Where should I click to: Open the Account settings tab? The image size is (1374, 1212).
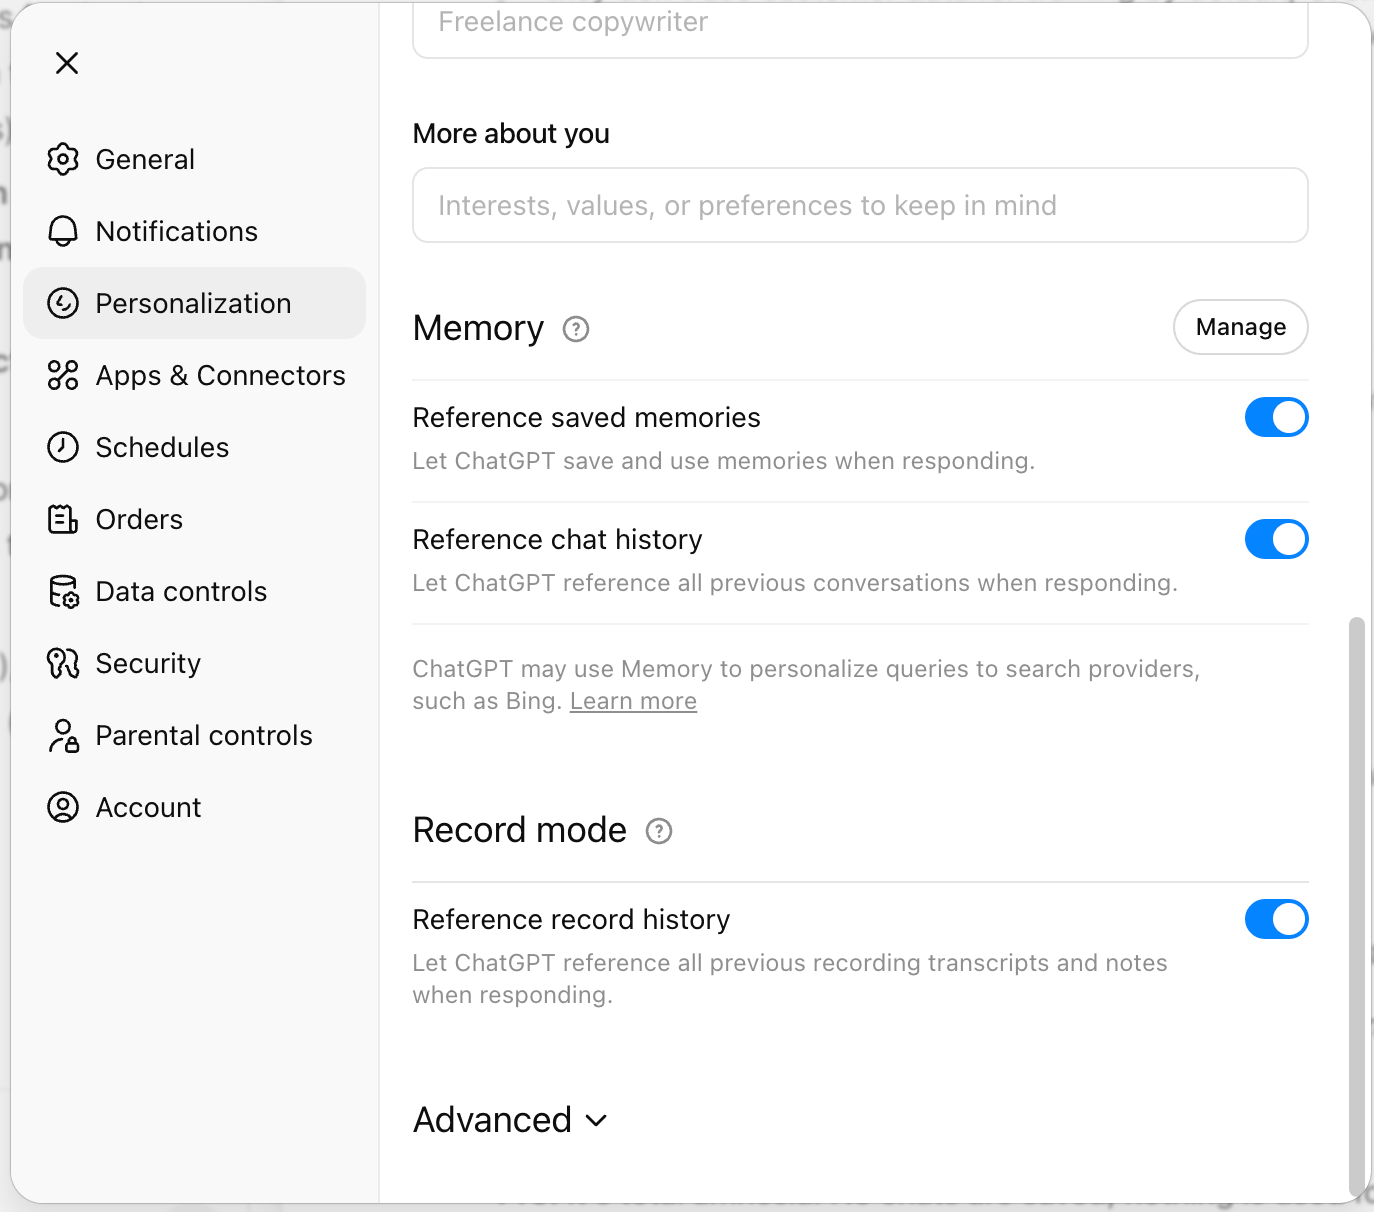(x=148, y=808)
